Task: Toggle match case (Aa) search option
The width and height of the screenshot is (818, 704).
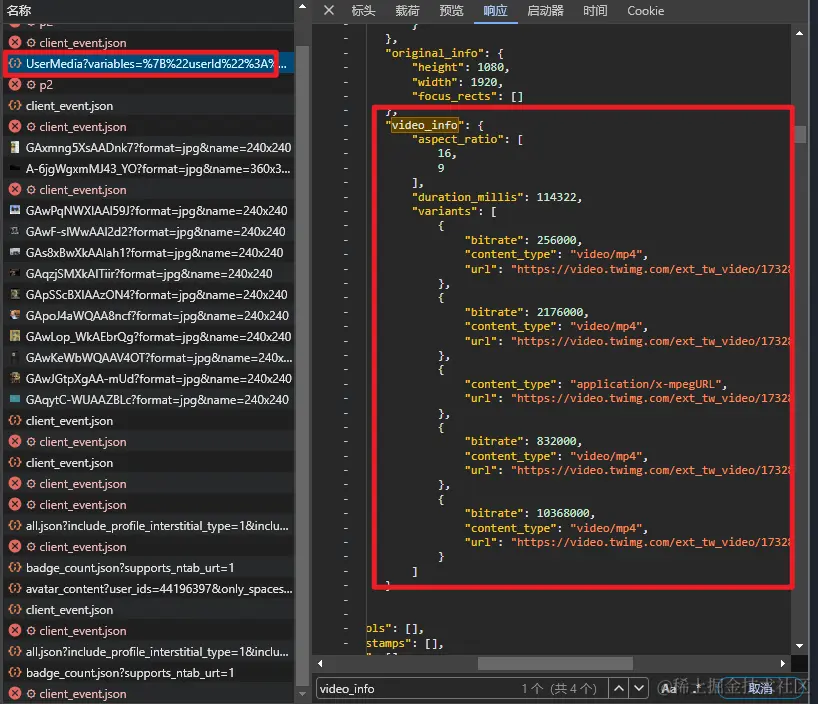Action: (x=669, y=689)
